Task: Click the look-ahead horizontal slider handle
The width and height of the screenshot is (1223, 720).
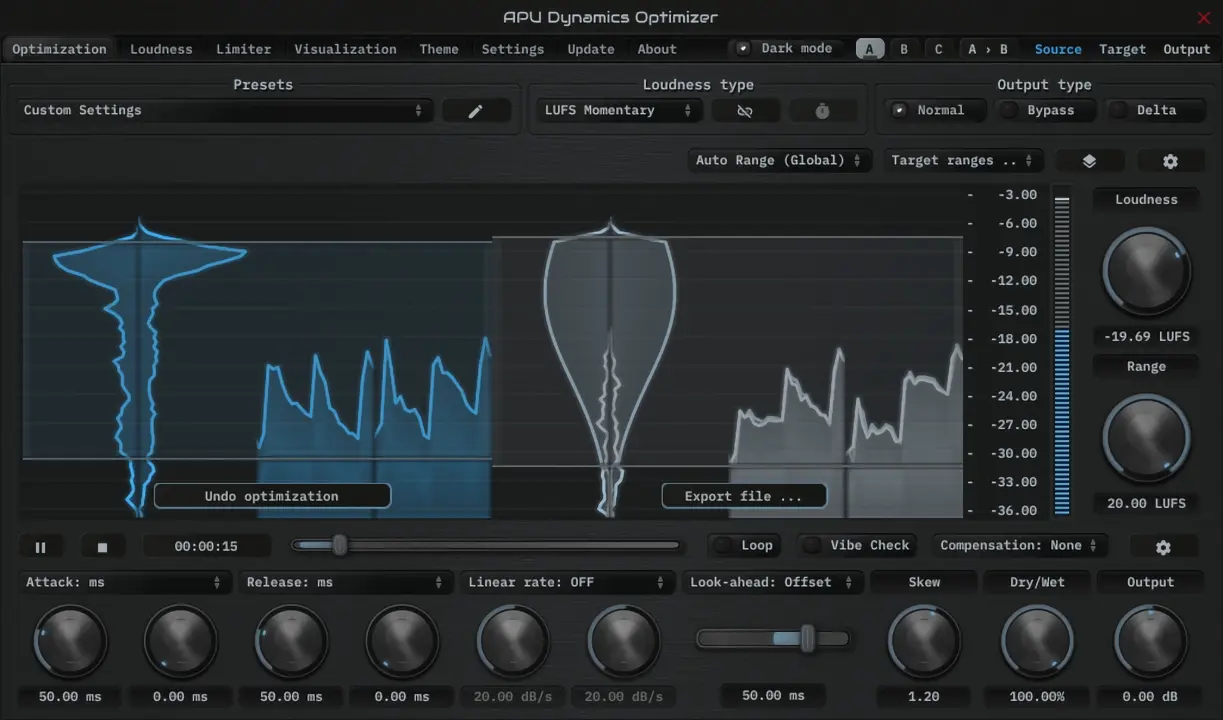Action: (x=807, y=638)
